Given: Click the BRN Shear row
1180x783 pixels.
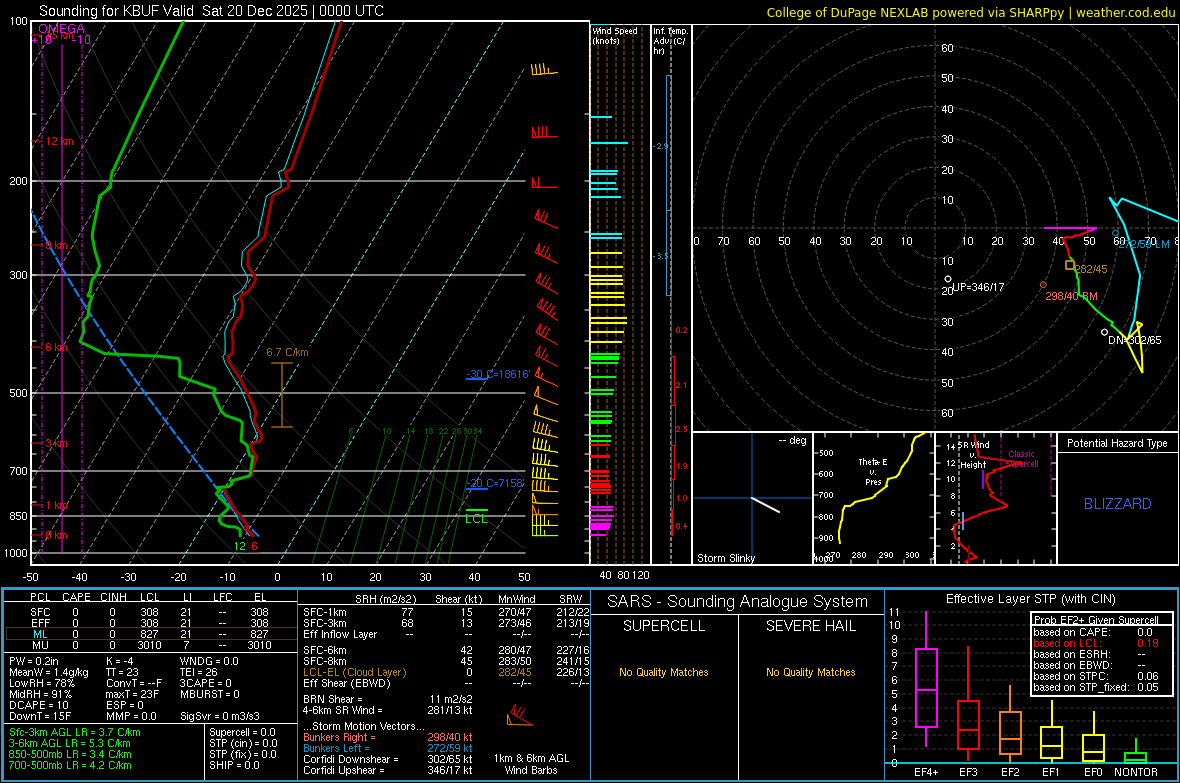Looking at the screenshot, I should (x=388, y=699).
